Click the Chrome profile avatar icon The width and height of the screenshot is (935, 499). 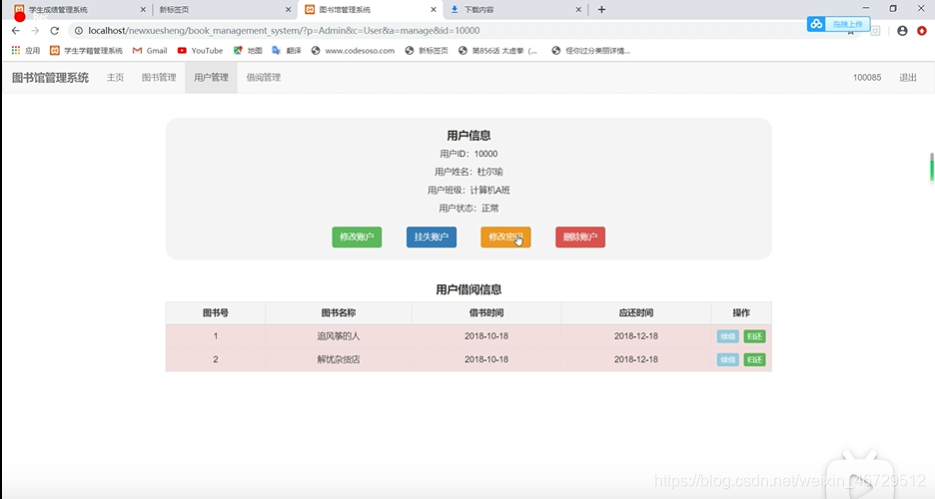coord(902,30)
